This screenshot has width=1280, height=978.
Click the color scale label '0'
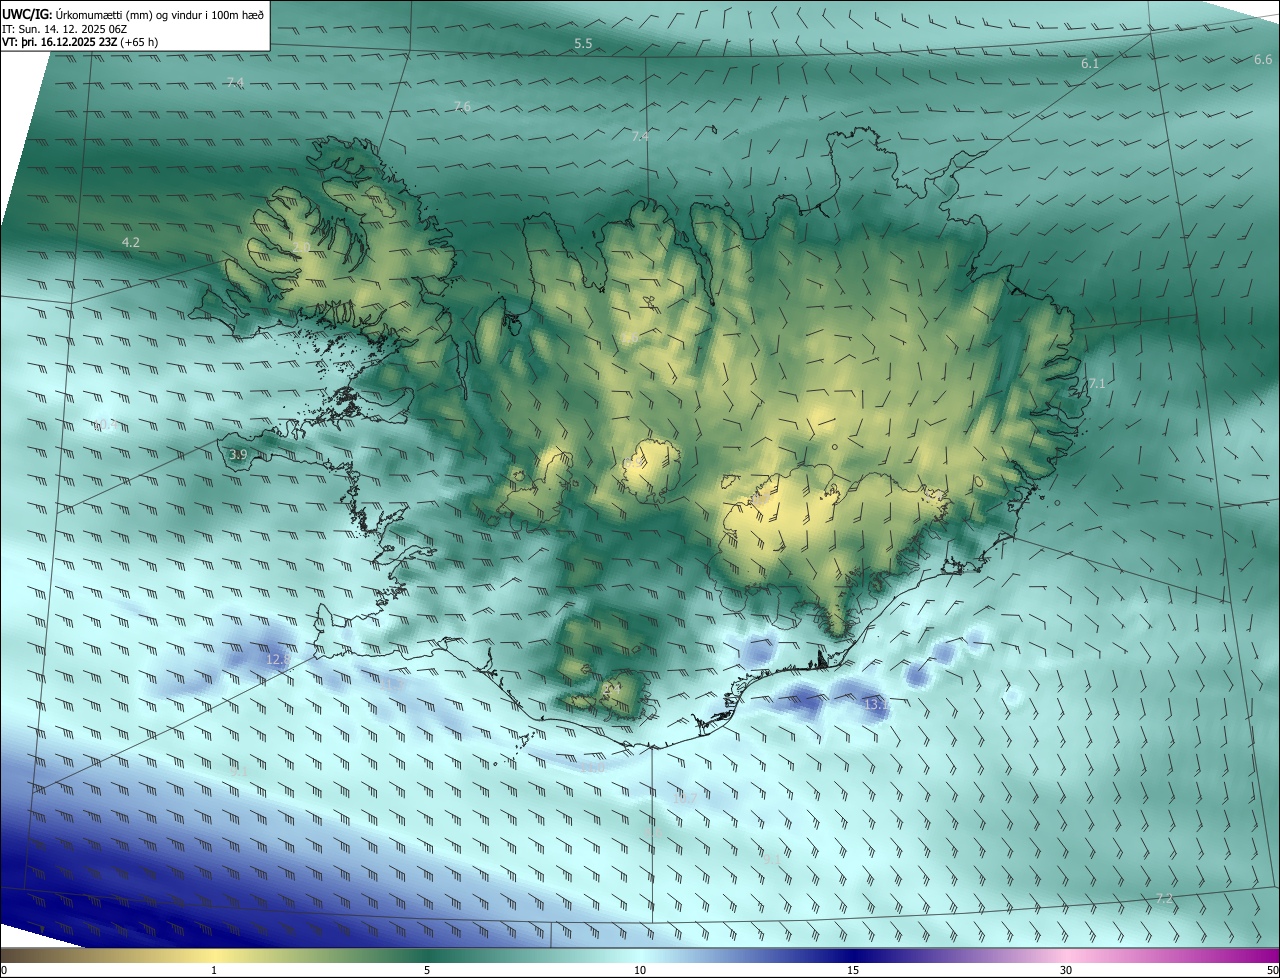click(4, 971)
